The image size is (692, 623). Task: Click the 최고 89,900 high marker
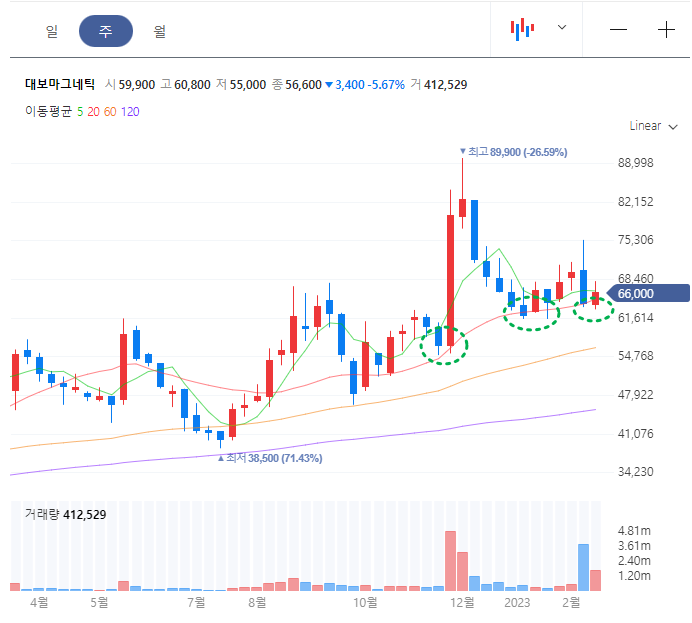513,152
